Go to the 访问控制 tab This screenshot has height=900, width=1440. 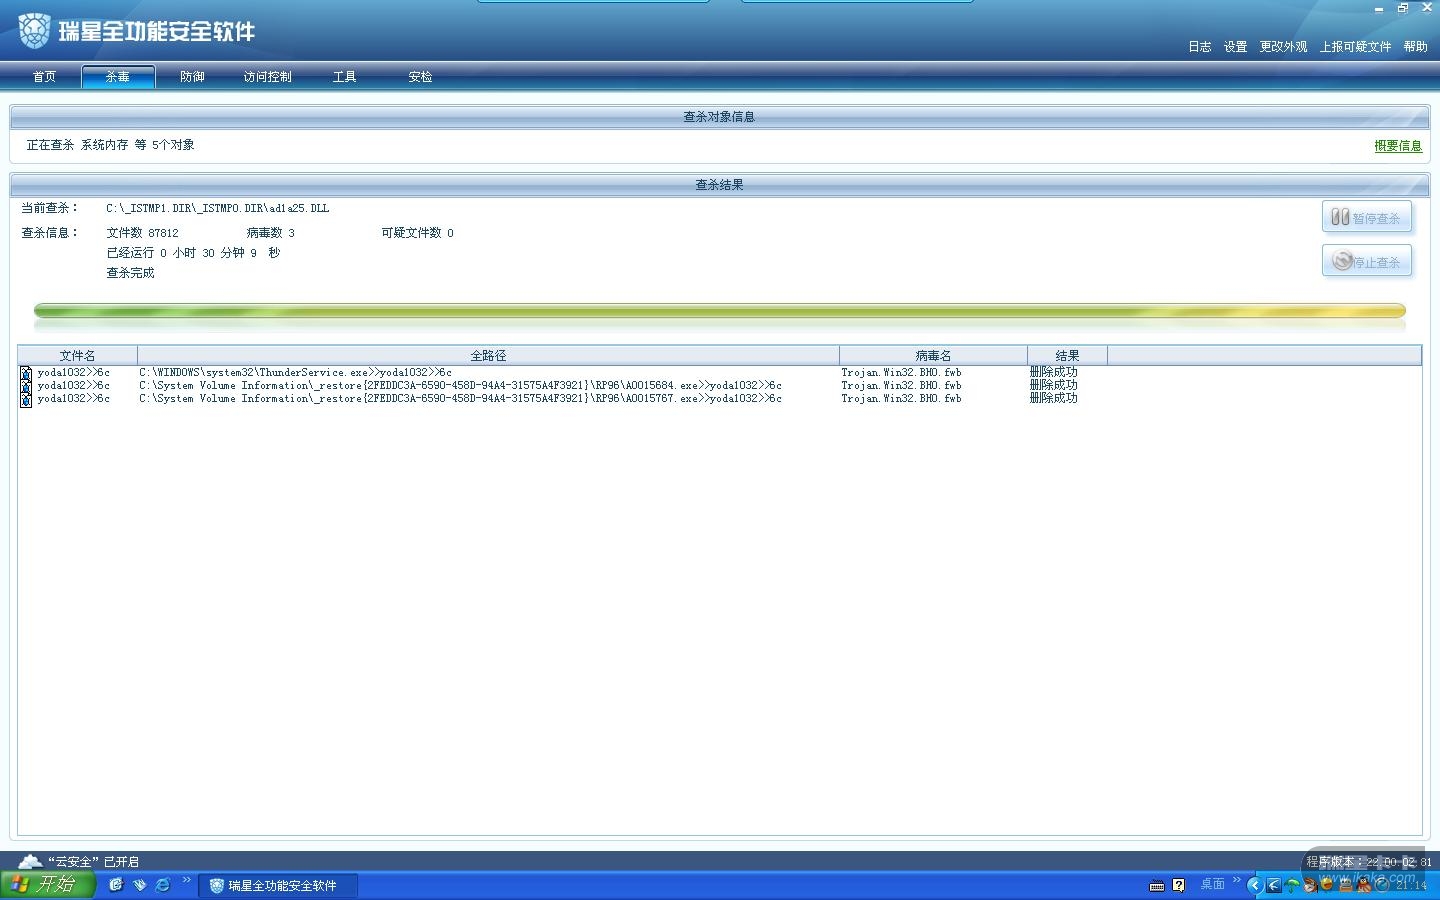coord(267,77)
